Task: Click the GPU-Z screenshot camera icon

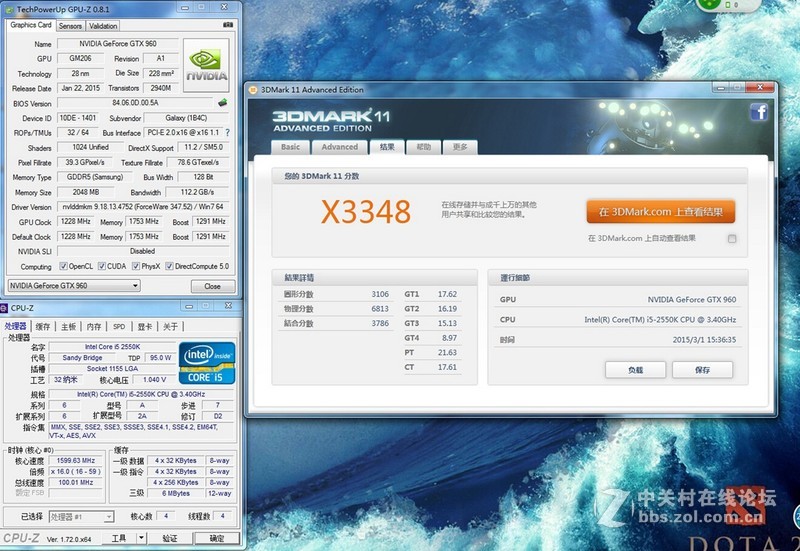Action: (228, 25)
